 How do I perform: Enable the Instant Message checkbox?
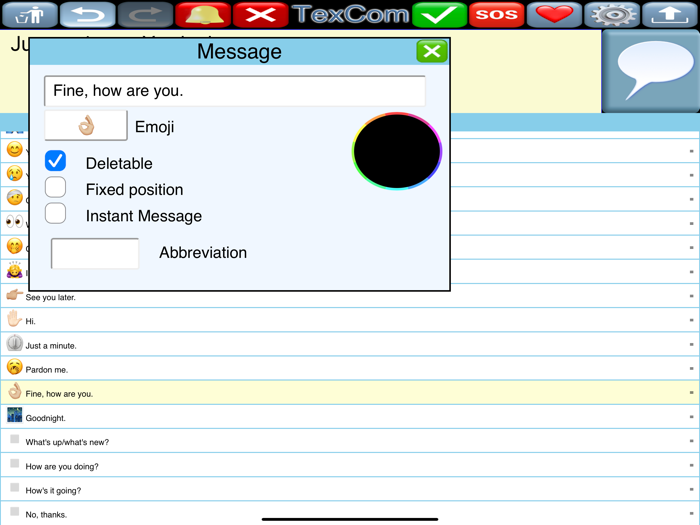(55, 213)
